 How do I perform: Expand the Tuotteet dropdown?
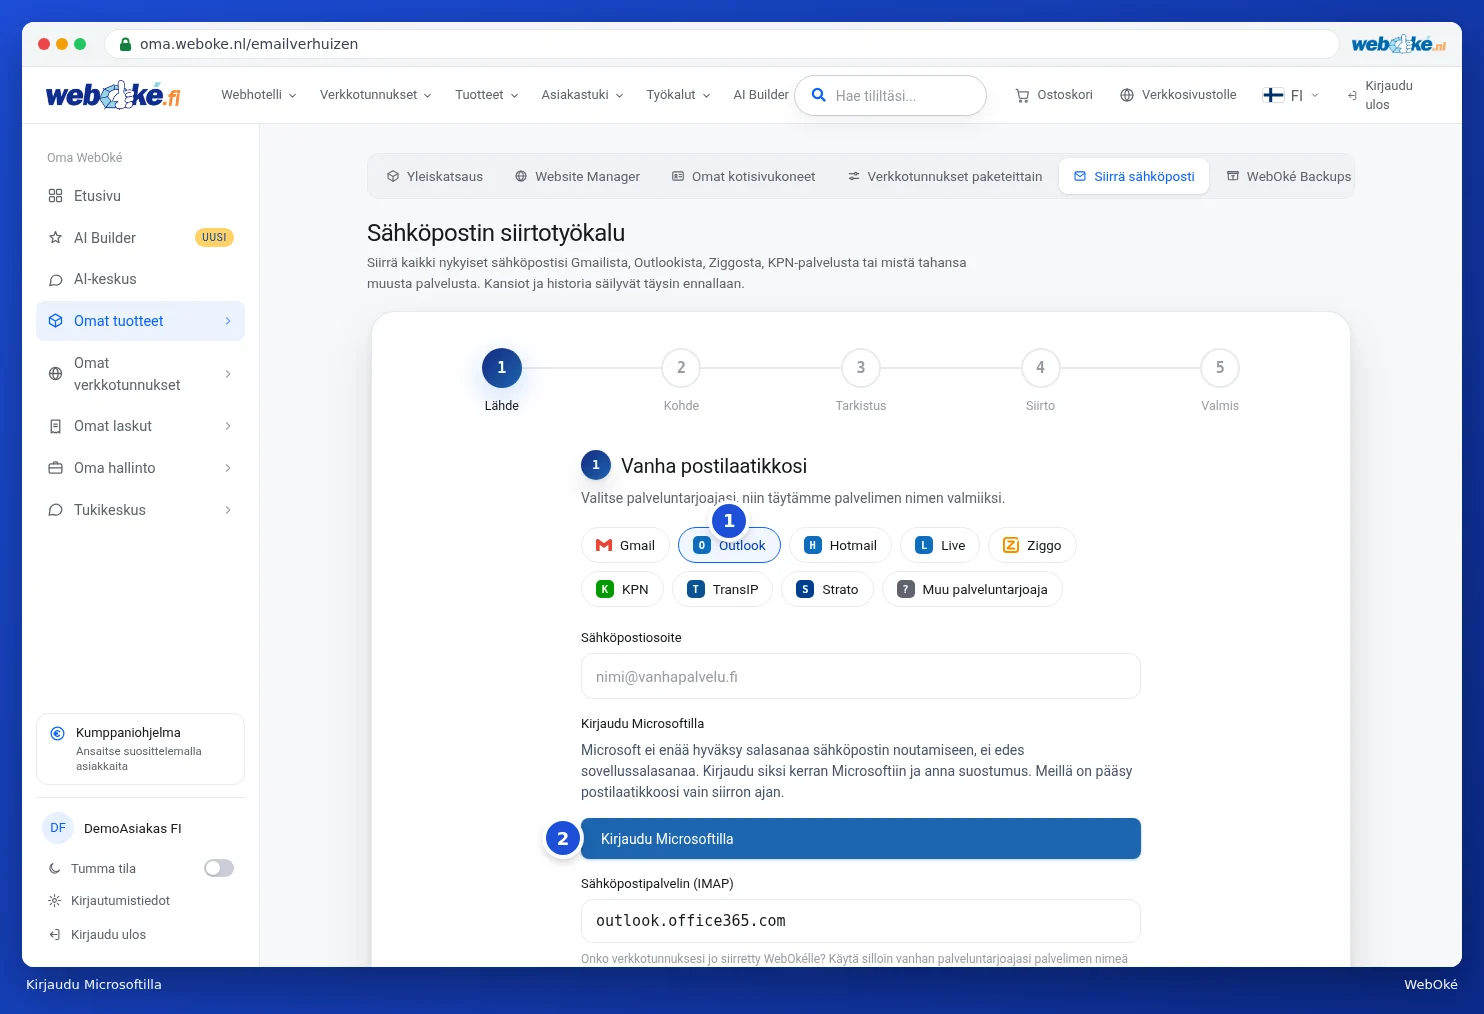(487, 95)
